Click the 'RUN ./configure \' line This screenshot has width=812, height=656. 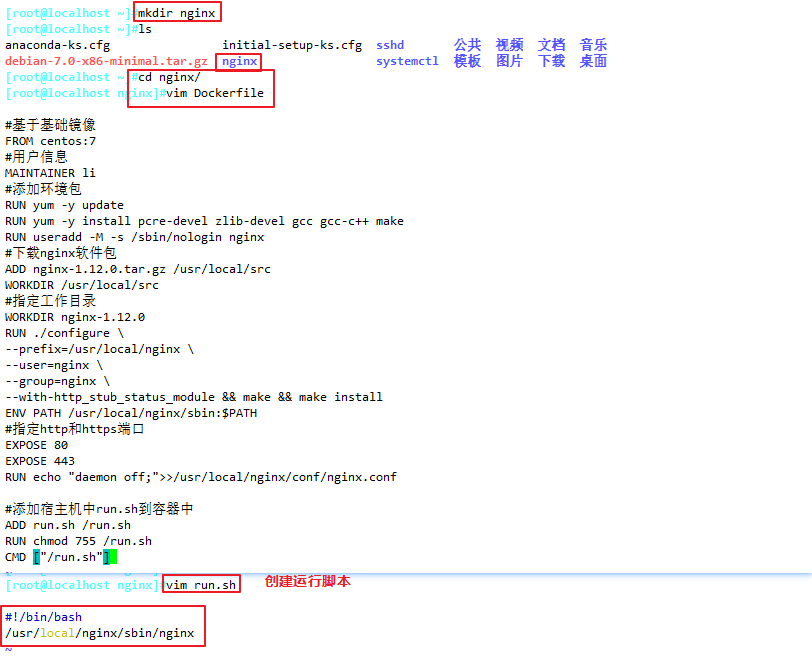coord(64,333)
